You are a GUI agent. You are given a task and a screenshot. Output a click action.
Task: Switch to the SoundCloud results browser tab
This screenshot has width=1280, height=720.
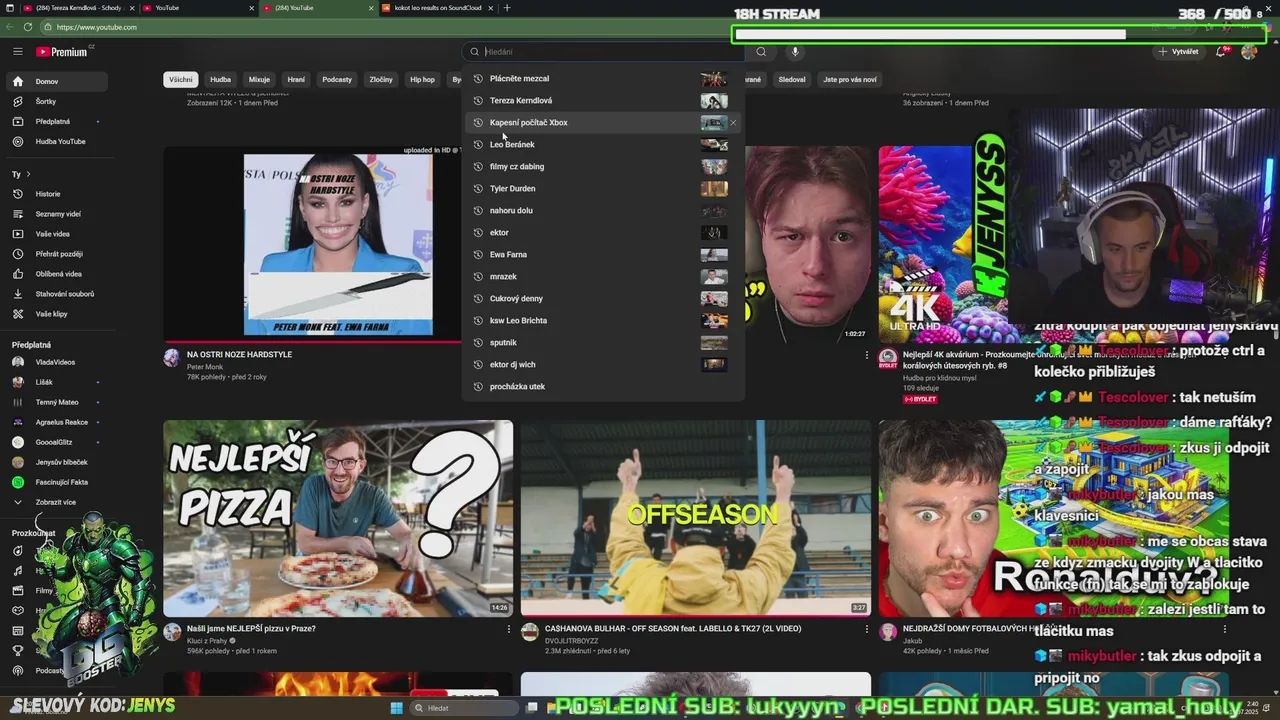click(437, 8)
